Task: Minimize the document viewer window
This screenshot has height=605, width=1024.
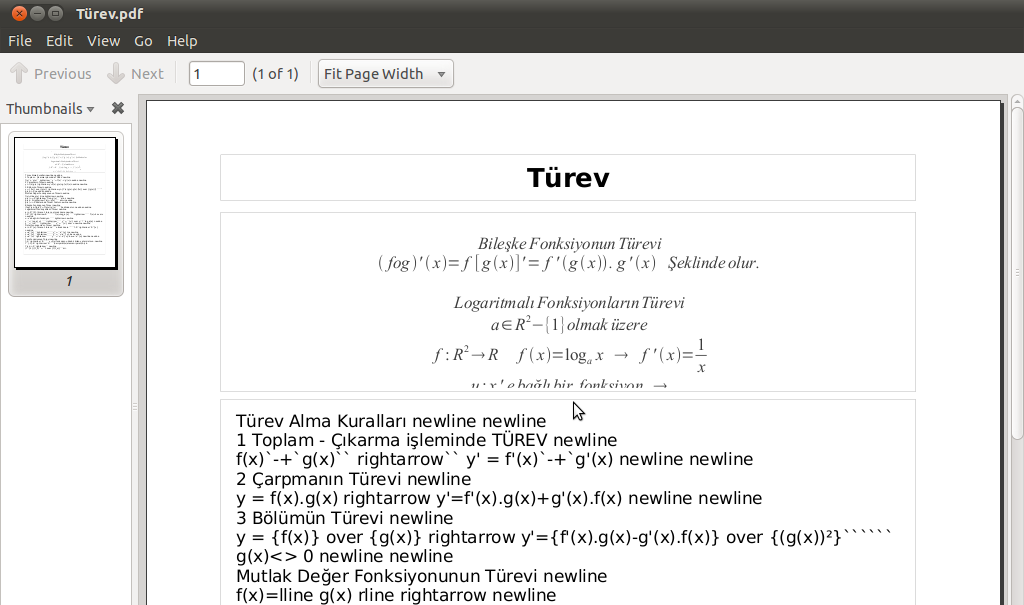Action: pyautogui.click(x=38, y=13)
